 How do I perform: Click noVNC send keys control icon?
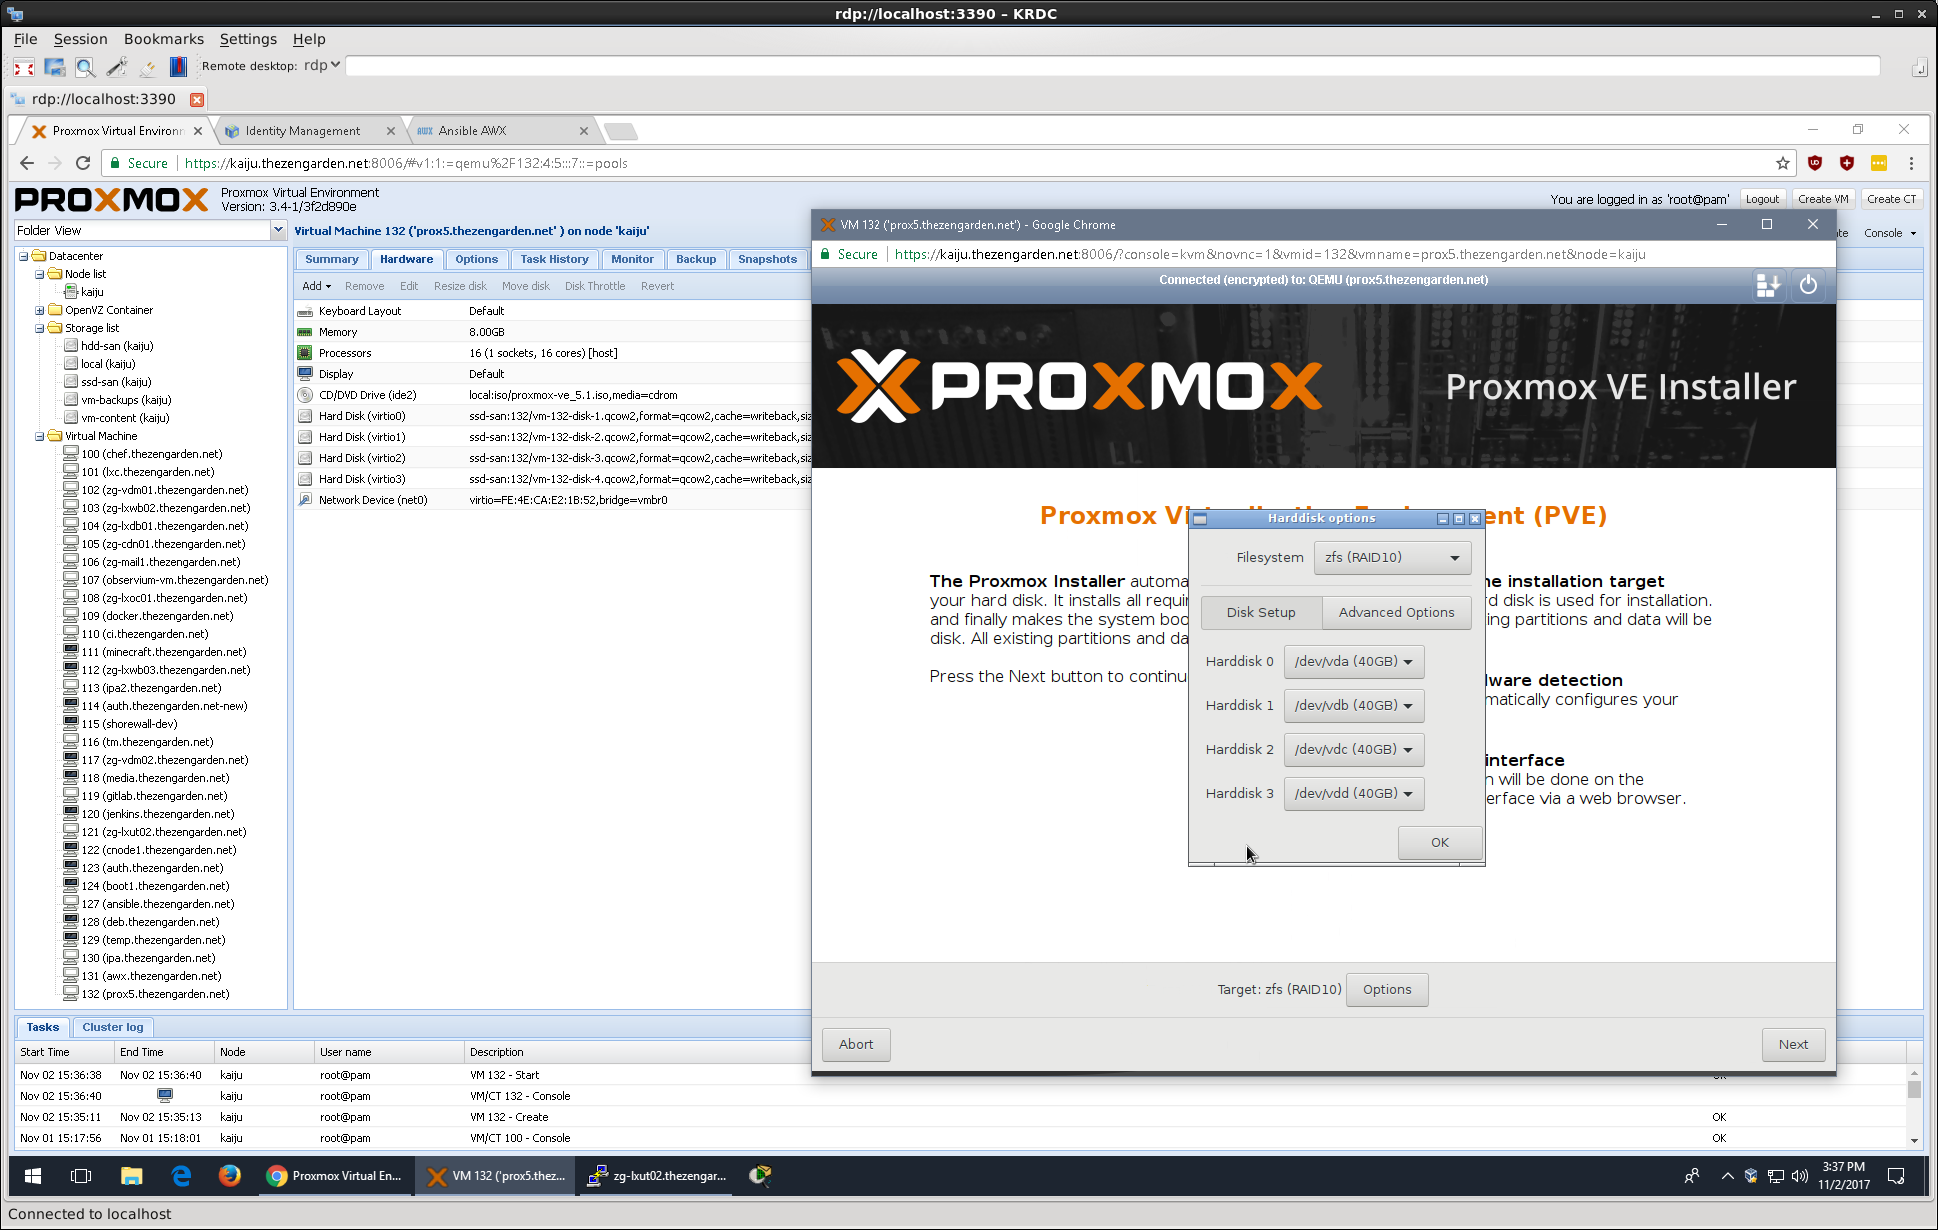1768,286
